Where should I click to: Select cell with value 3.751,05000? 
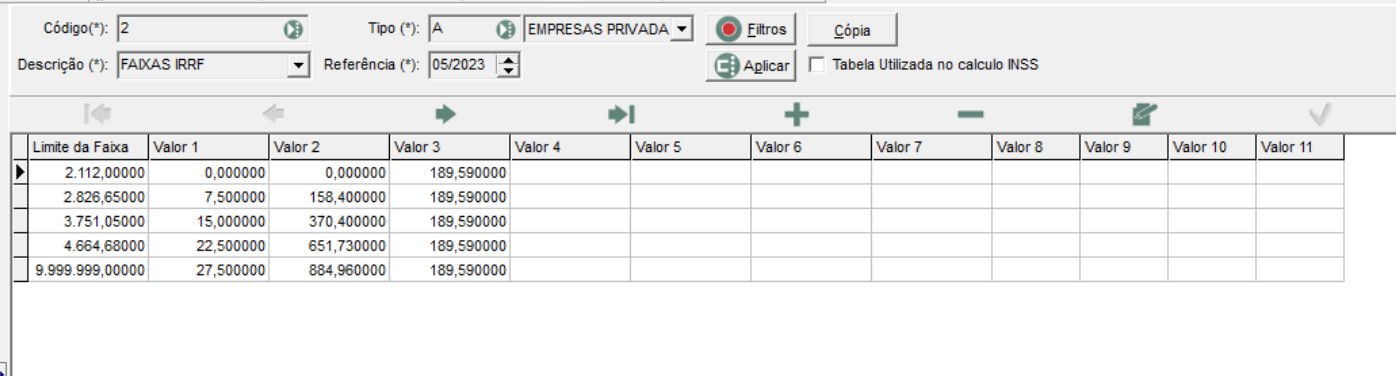point(89,221)
